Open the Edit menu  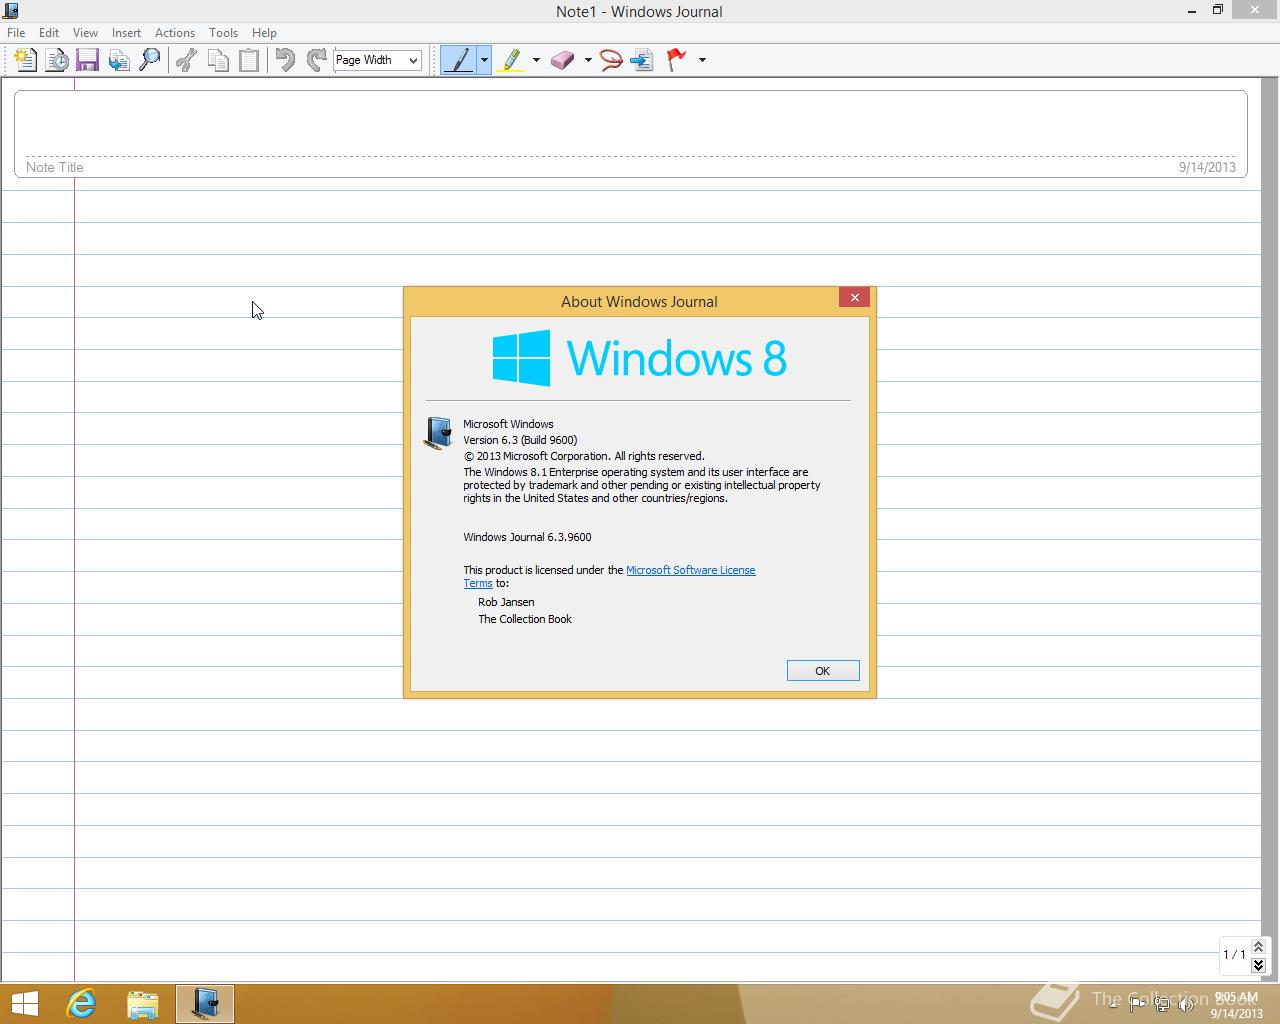tap(49, 33)
